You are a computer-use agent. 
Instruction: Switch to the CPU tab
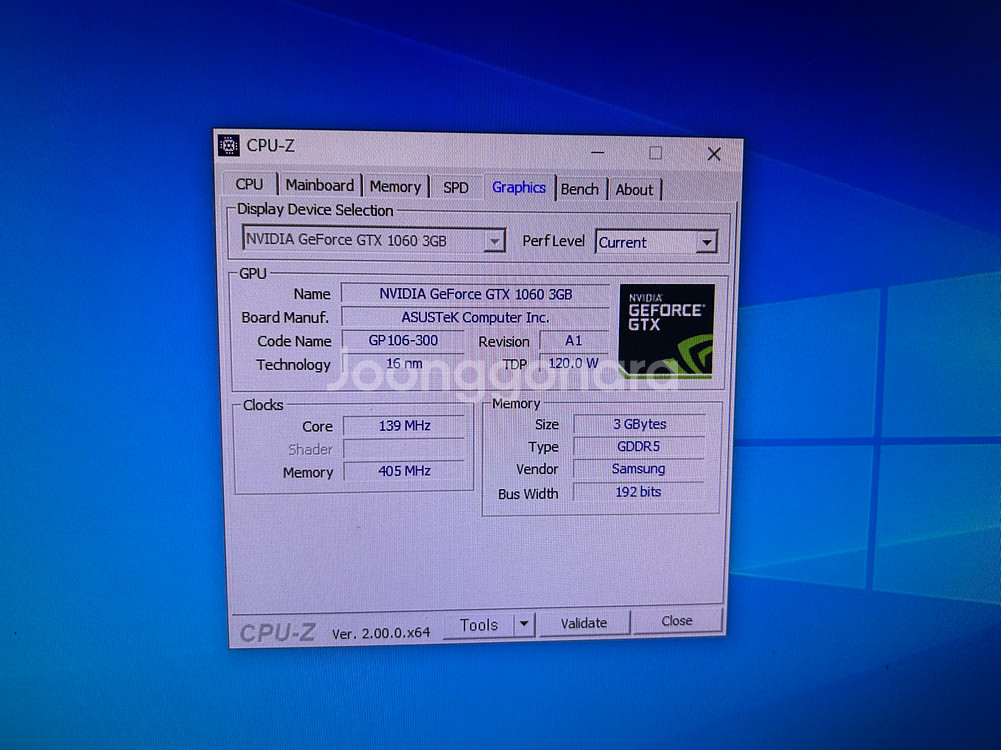pos(249,185)
